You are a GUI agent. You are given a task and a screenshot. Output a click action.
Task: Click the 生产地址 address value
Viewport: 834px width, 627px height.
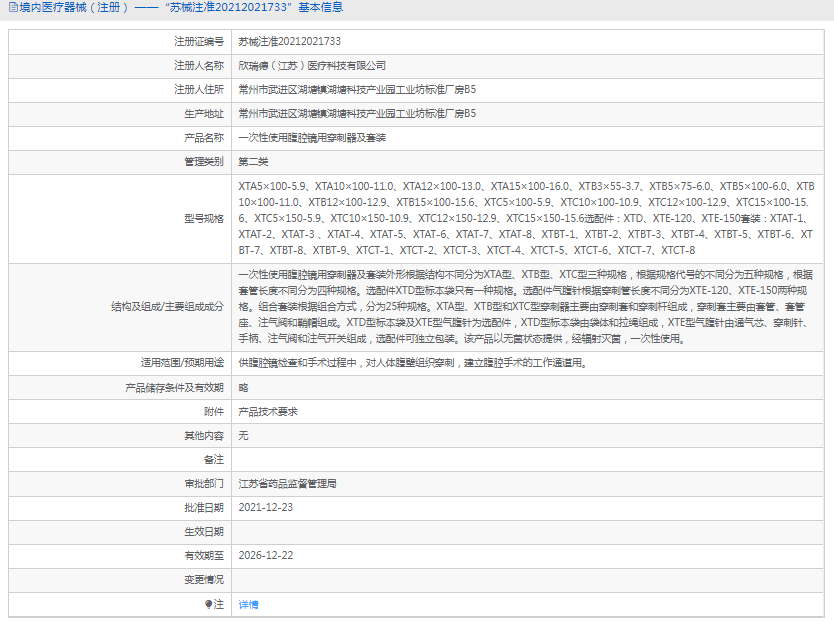click(357, 113)
